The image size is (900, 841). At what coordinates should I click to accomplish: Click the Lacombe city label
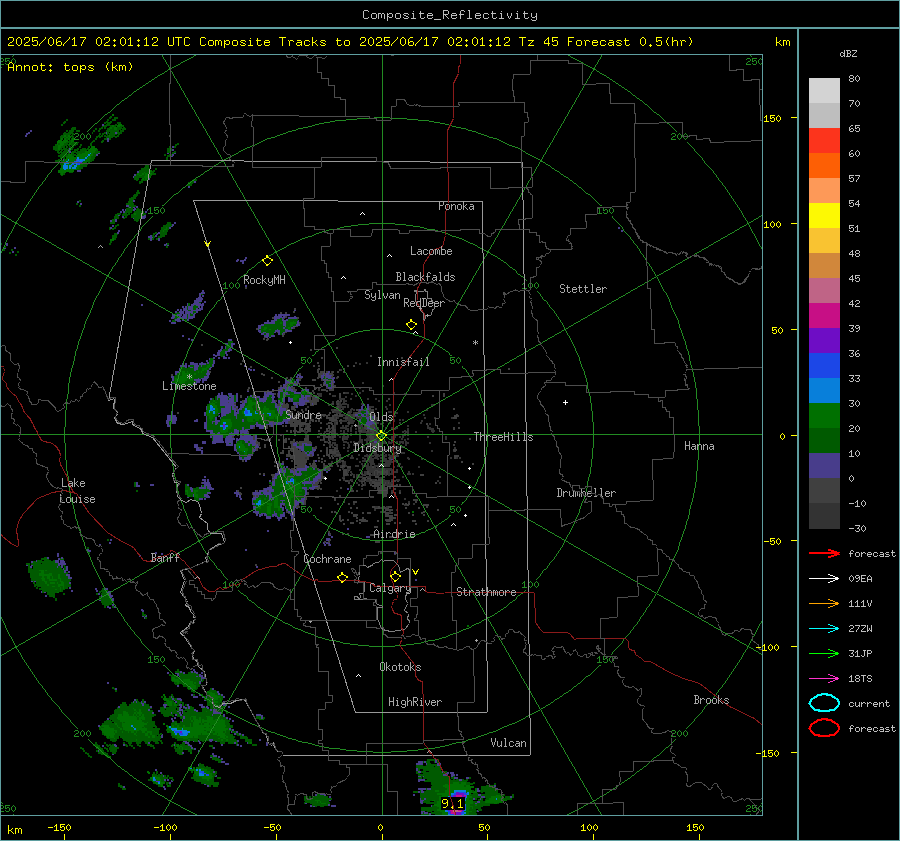(x=431, y=251)
